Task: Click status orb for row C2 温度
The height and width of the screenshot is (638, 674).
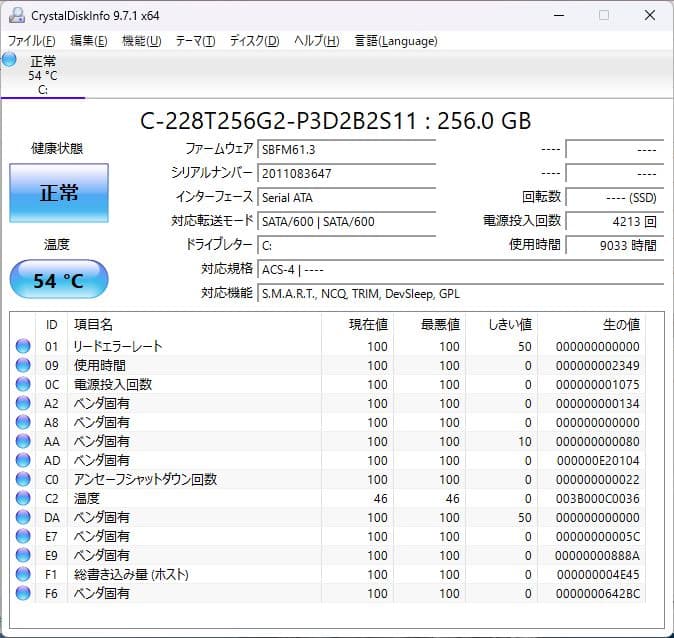Action: pos(23,498)
